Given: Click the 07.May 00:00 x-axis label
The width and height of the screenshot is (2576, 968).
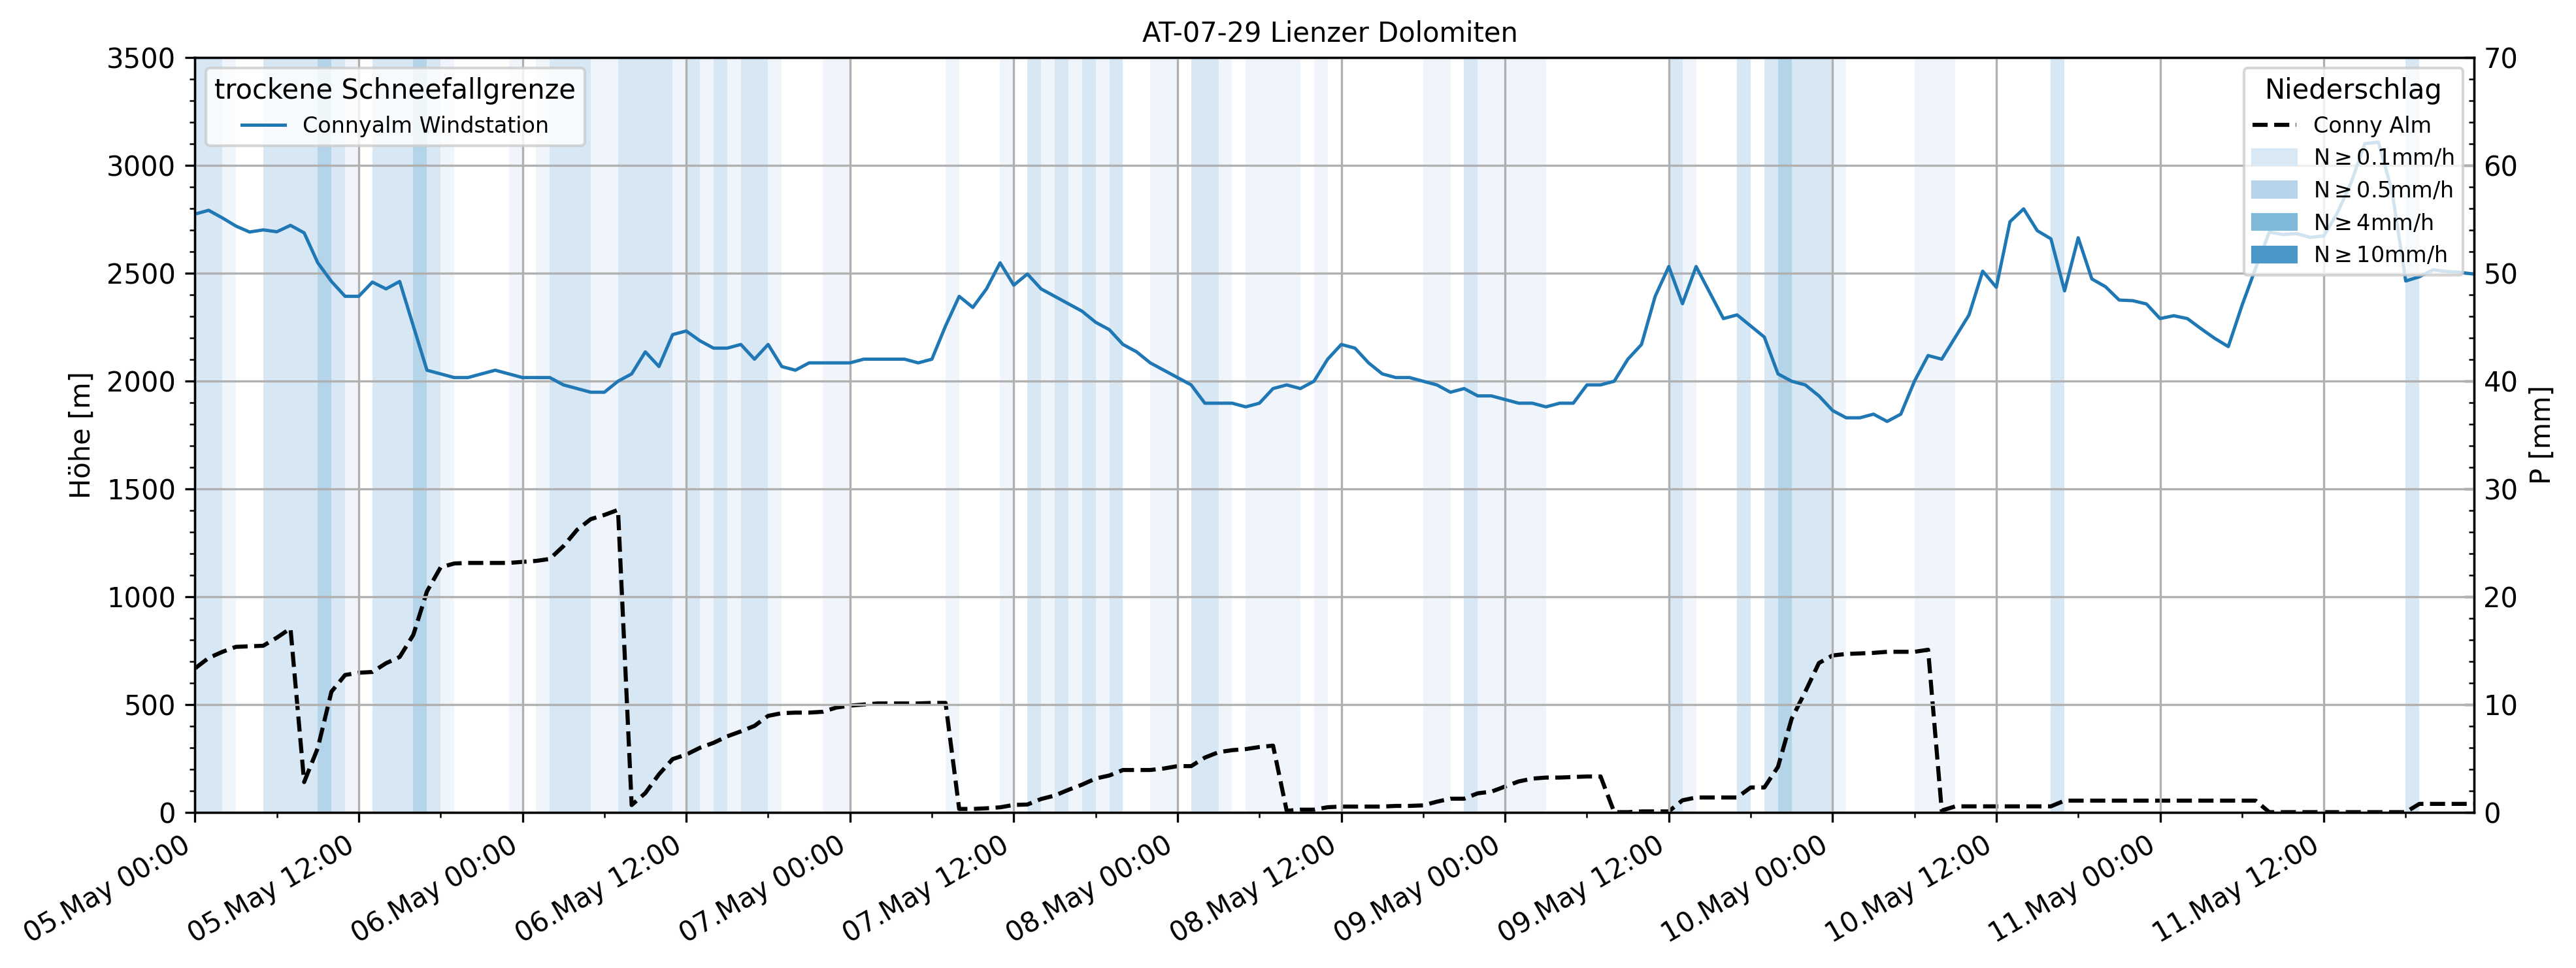Looking at the screenshot, I should tap(763, 888).
